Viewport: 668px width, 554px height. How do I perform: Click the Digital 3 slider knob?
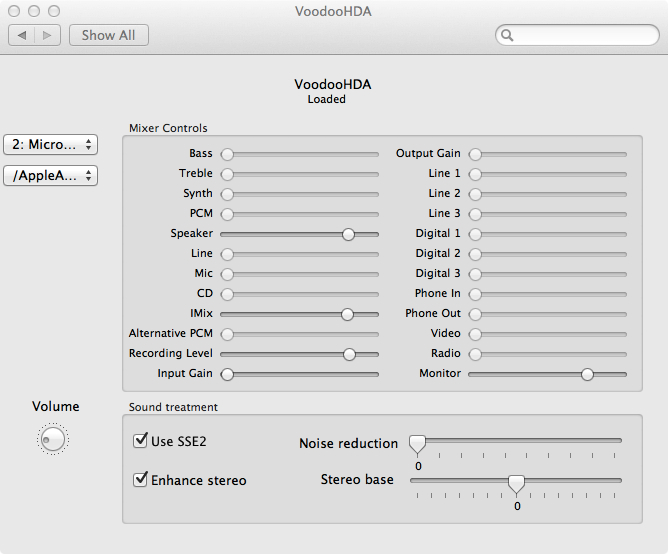pos(475,274)
